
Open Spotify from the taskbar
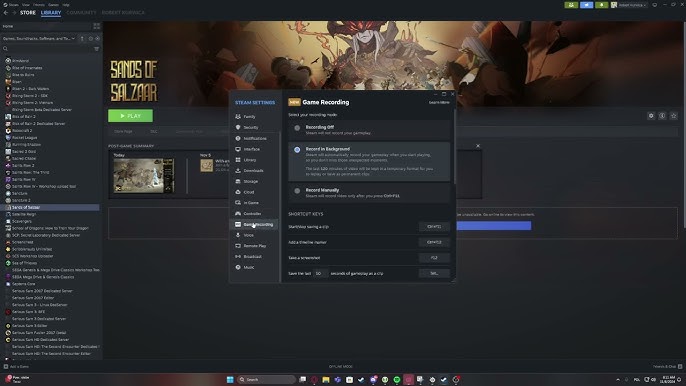click(x=397, y=379)
